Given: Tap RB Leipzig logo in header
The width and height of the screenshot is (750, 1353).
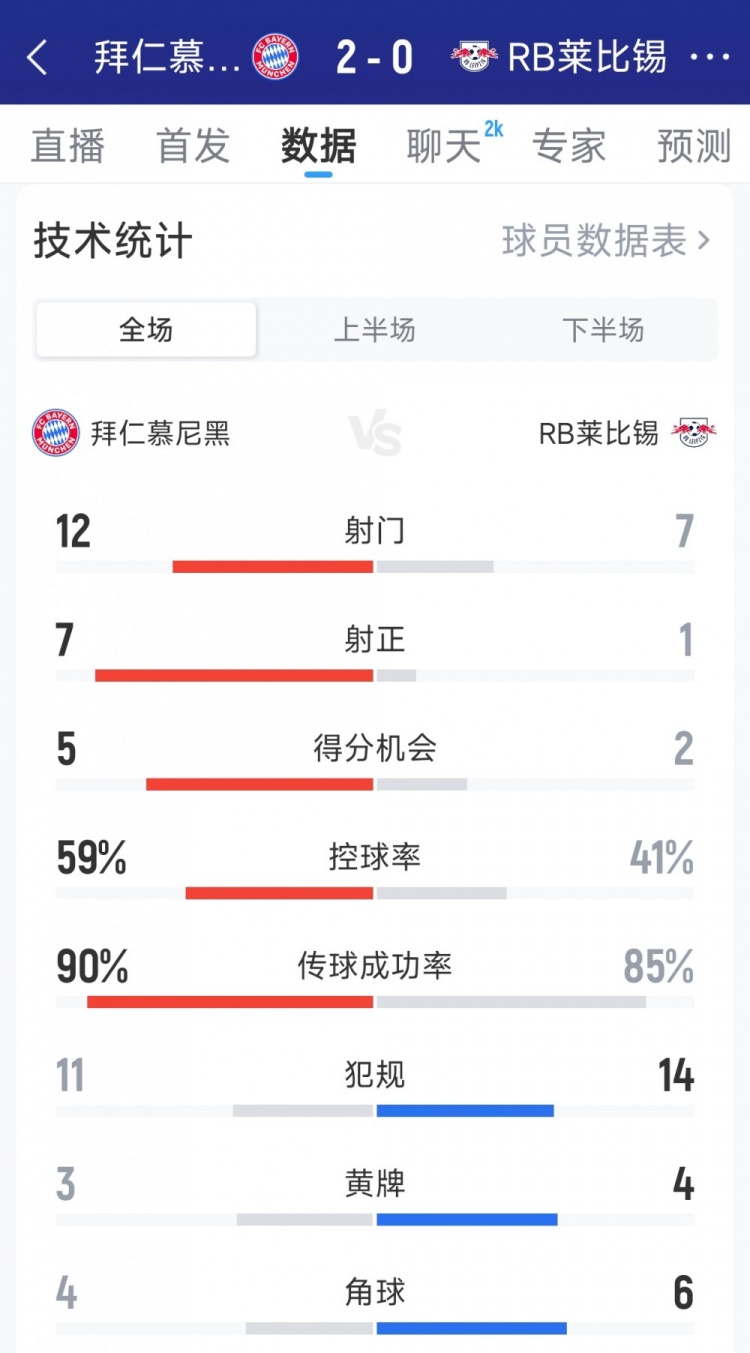Looking at the screenshot, I should point(474,57).
